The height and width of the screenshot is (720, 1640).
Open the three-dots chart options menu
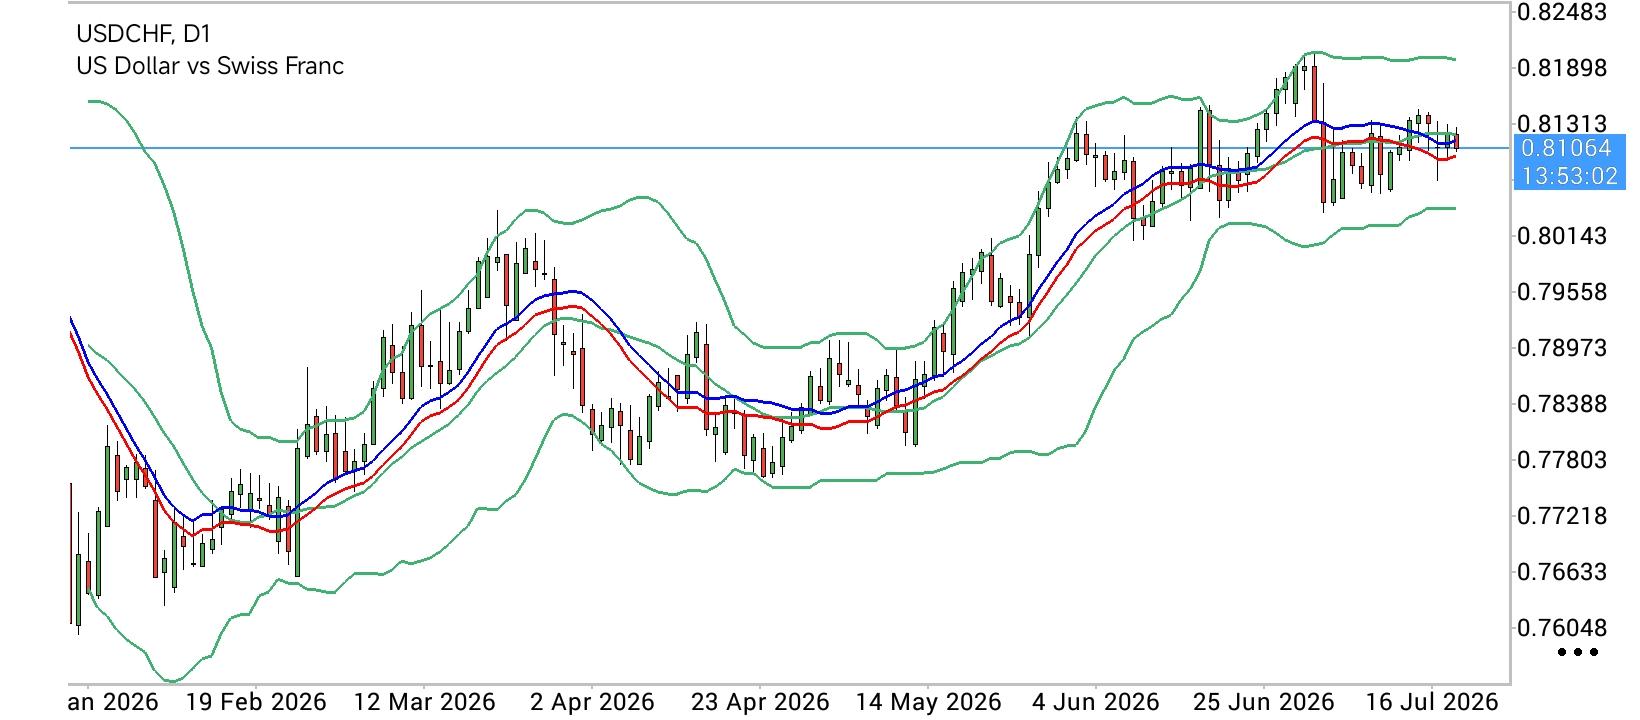coord(1579,653)
